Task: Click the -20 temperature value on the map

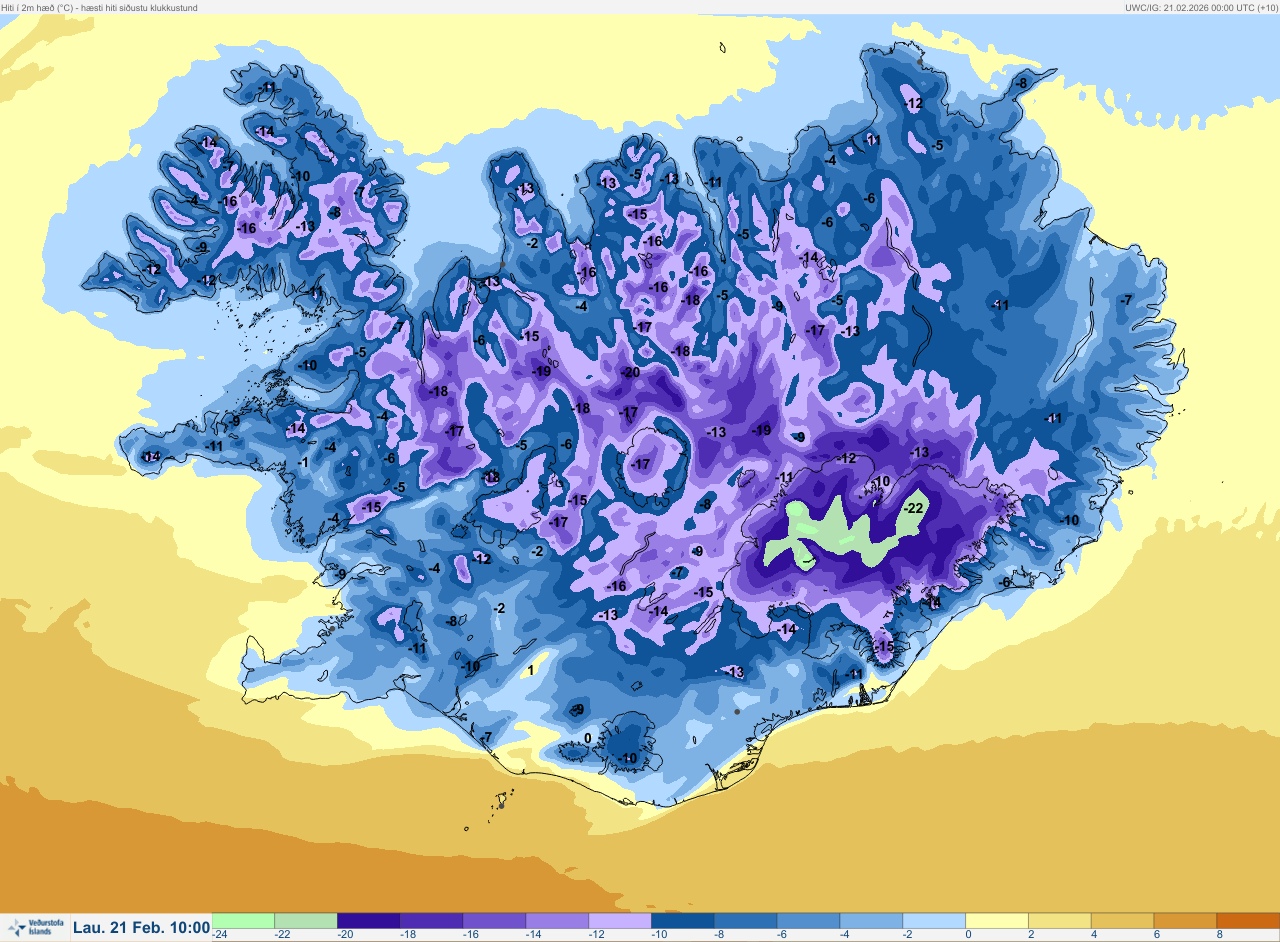Action: (630, 372)
